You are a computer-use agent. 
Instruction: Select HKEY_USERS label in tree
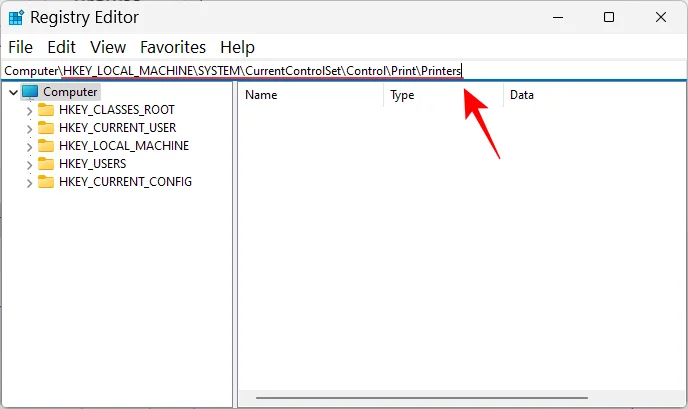(93, 164)
